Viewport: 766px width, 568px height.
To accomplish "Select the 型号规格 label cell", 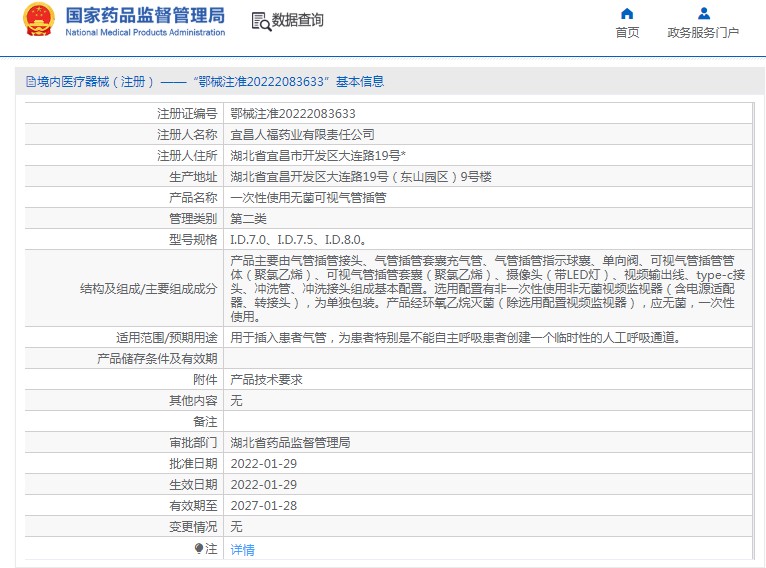I will coord(193,239).
